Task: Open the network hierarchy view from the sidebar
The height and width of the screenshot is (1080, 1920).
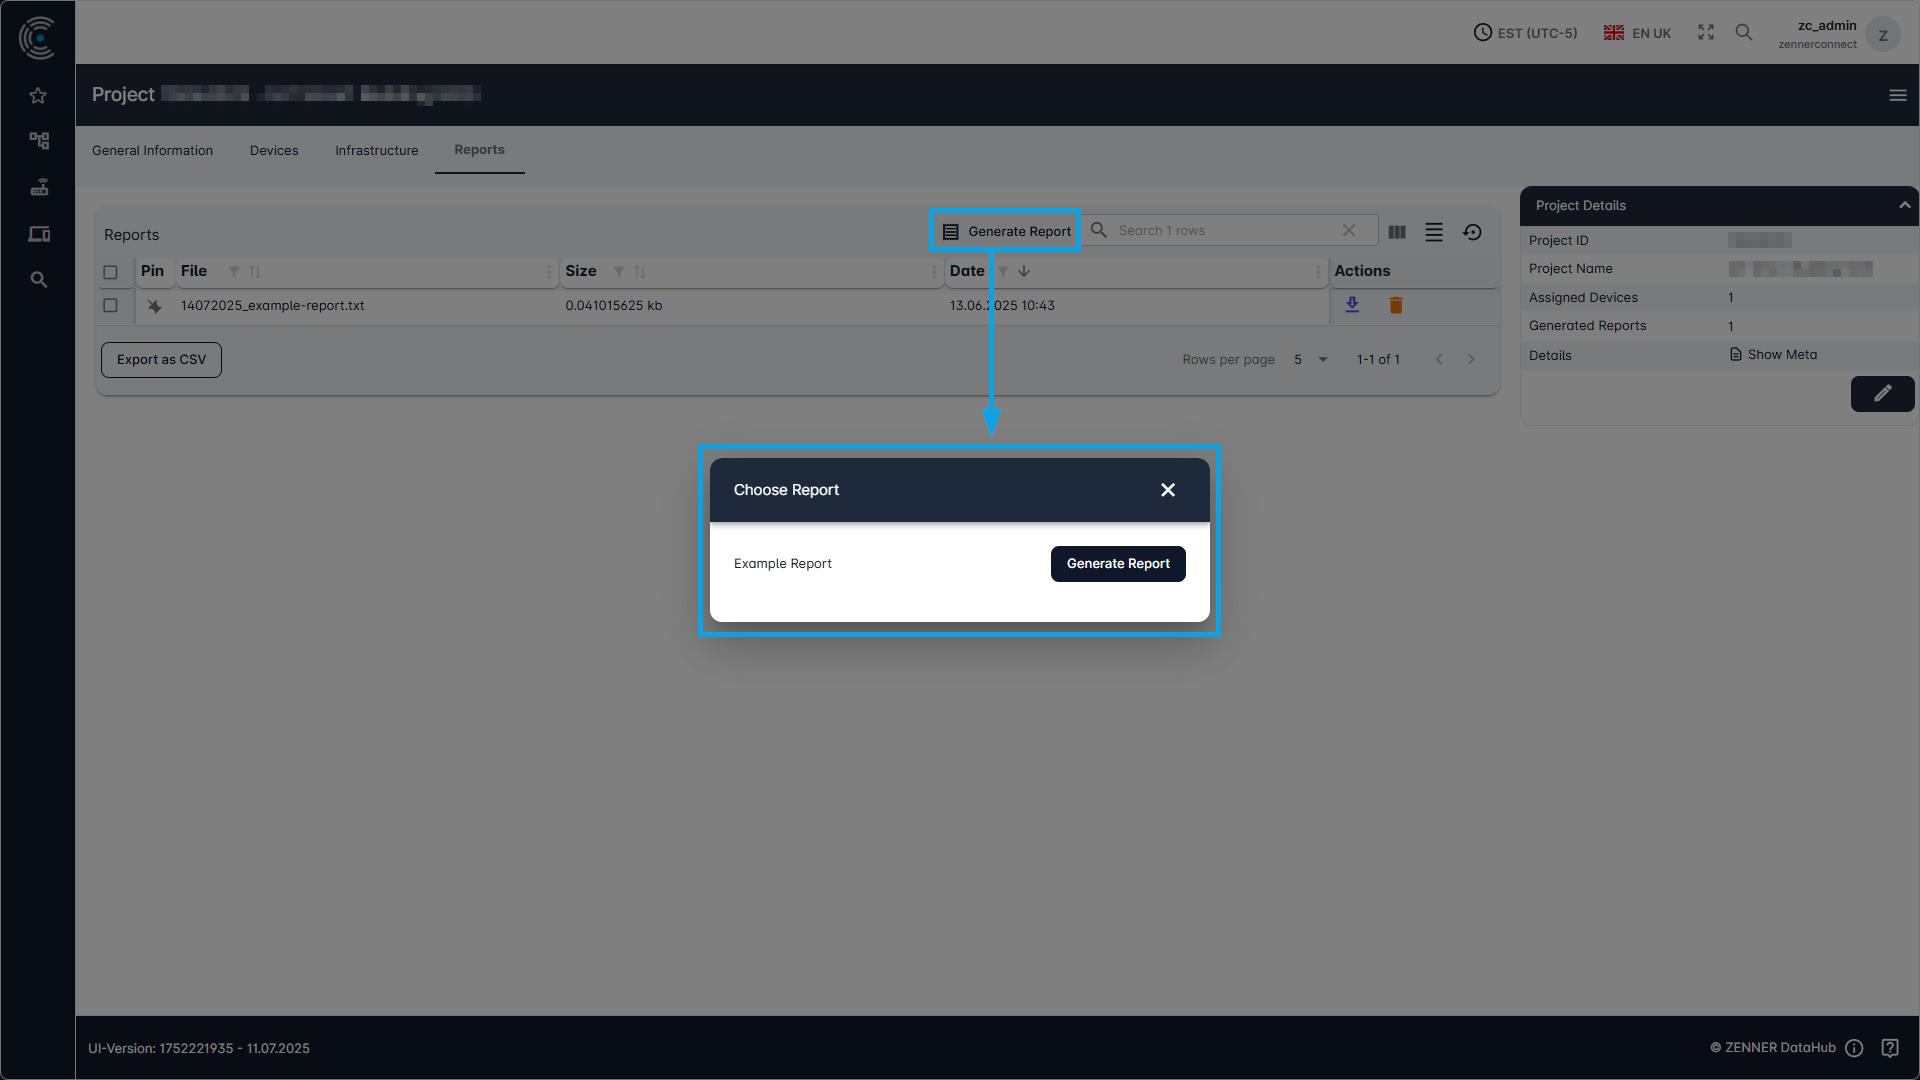Action: [38, 141]
